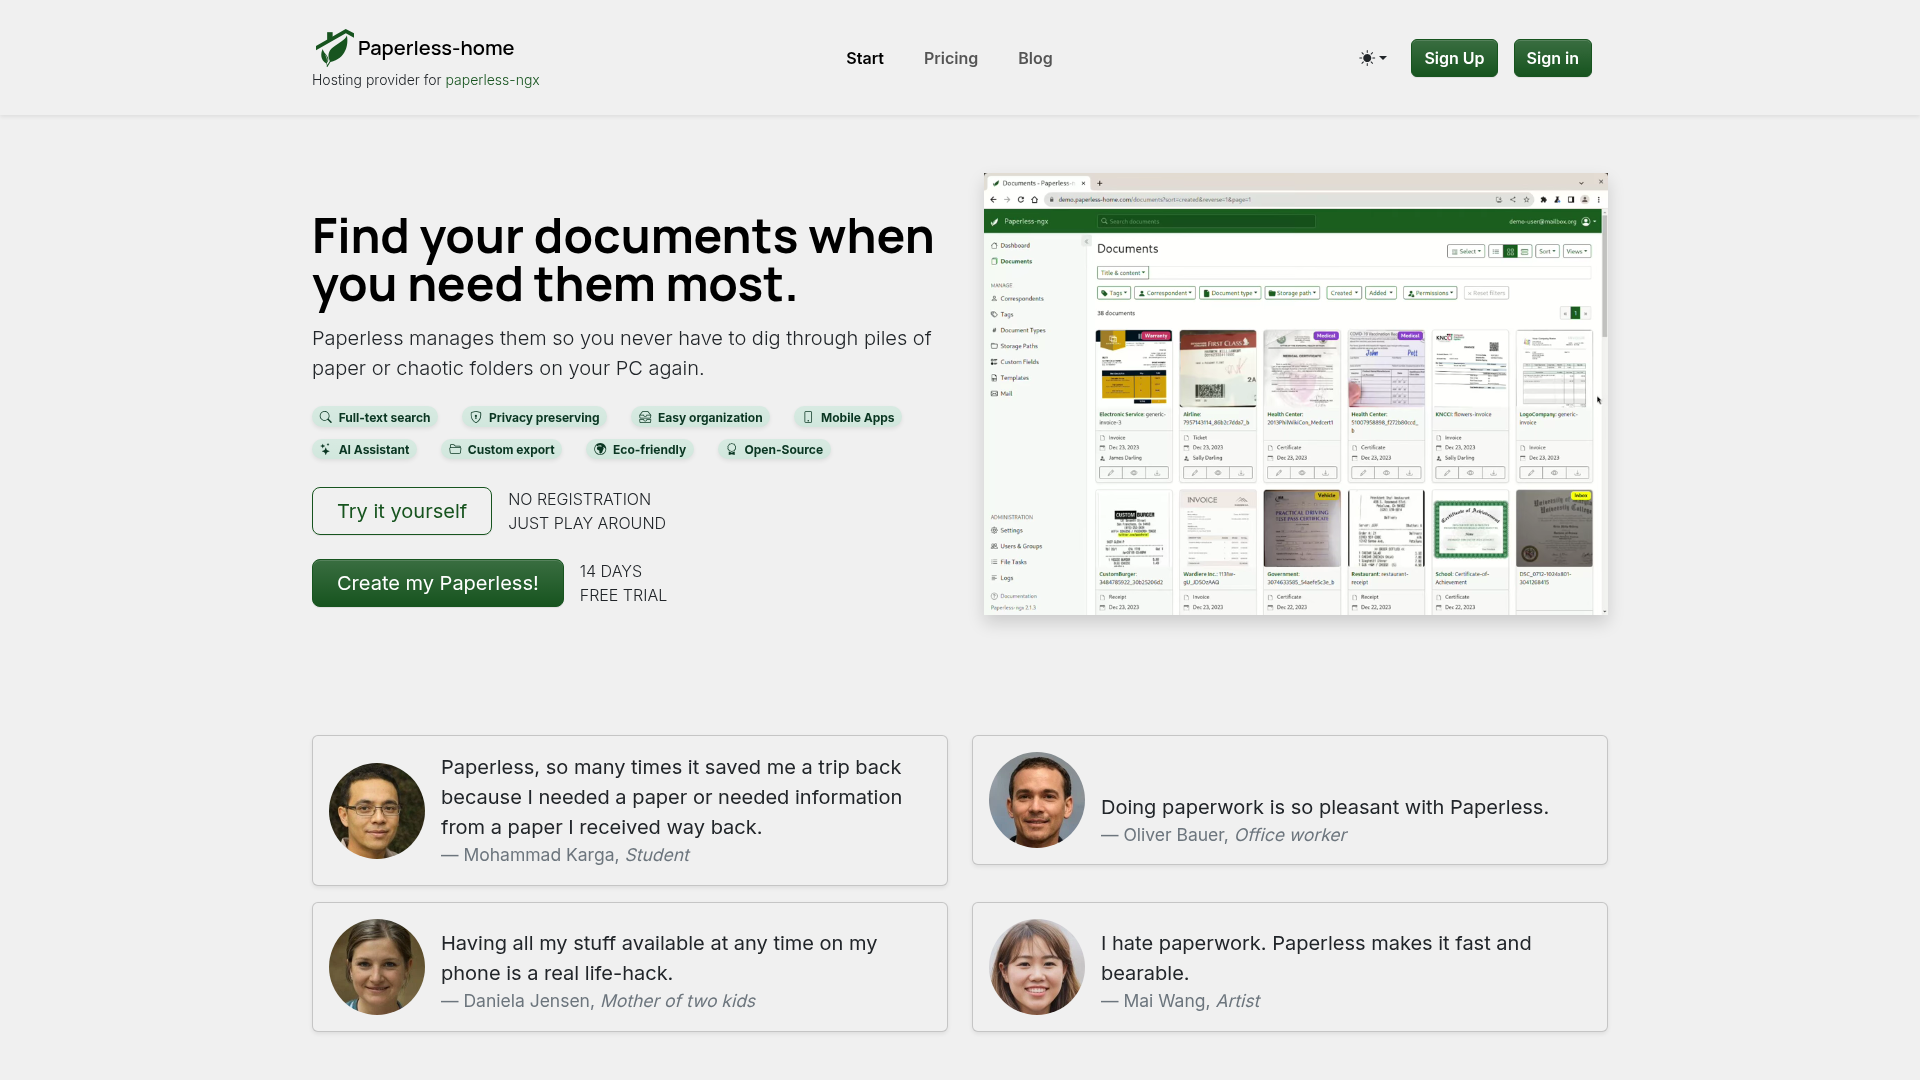Click the 'NO REGISTRATION JUST PLAY AROUND' text
The image size is (1920, 1080).
[x=587, y=511]
